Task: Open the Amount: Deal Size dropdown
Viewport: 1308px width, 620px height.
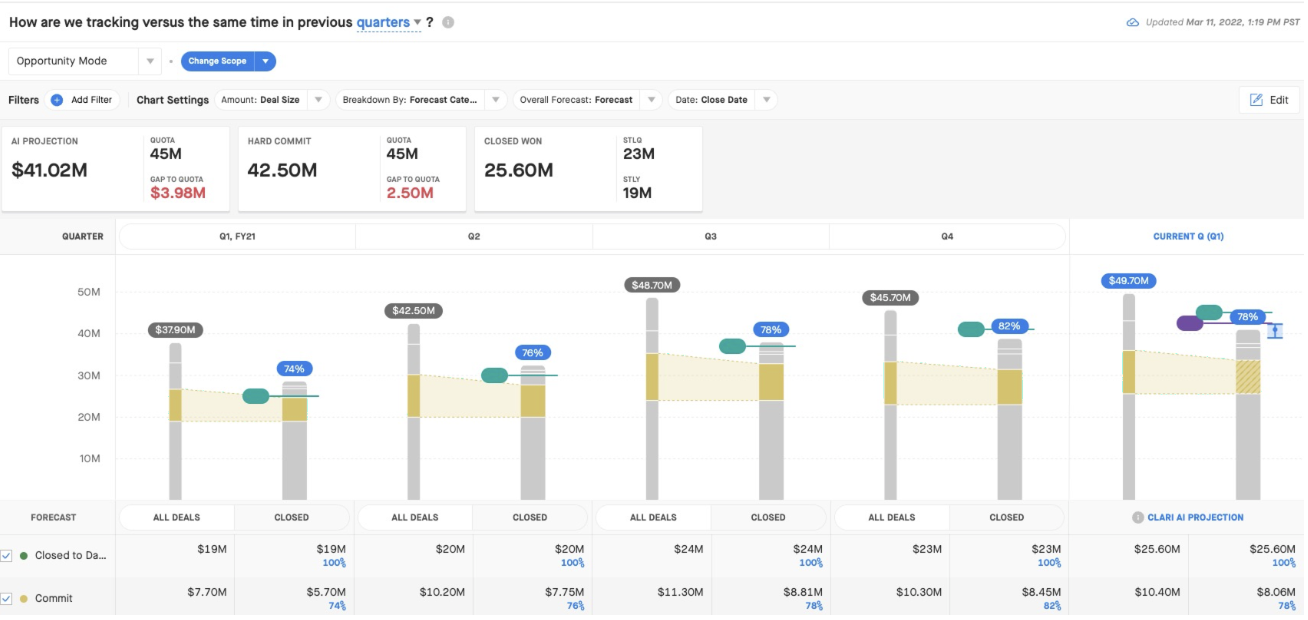Action: pyautogui.click(x=272, y=100)
